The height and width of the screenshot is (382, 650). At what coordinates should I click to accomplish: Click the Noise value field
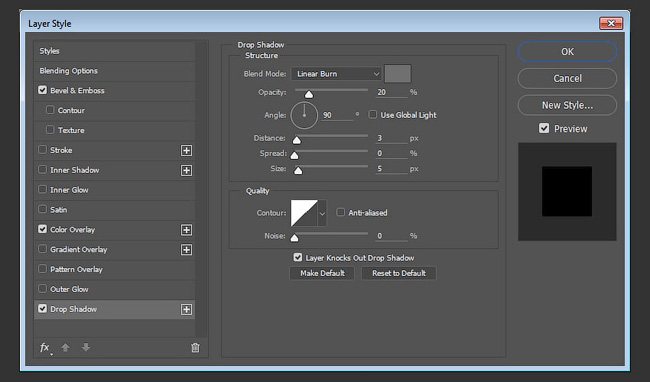pos(392,236)
